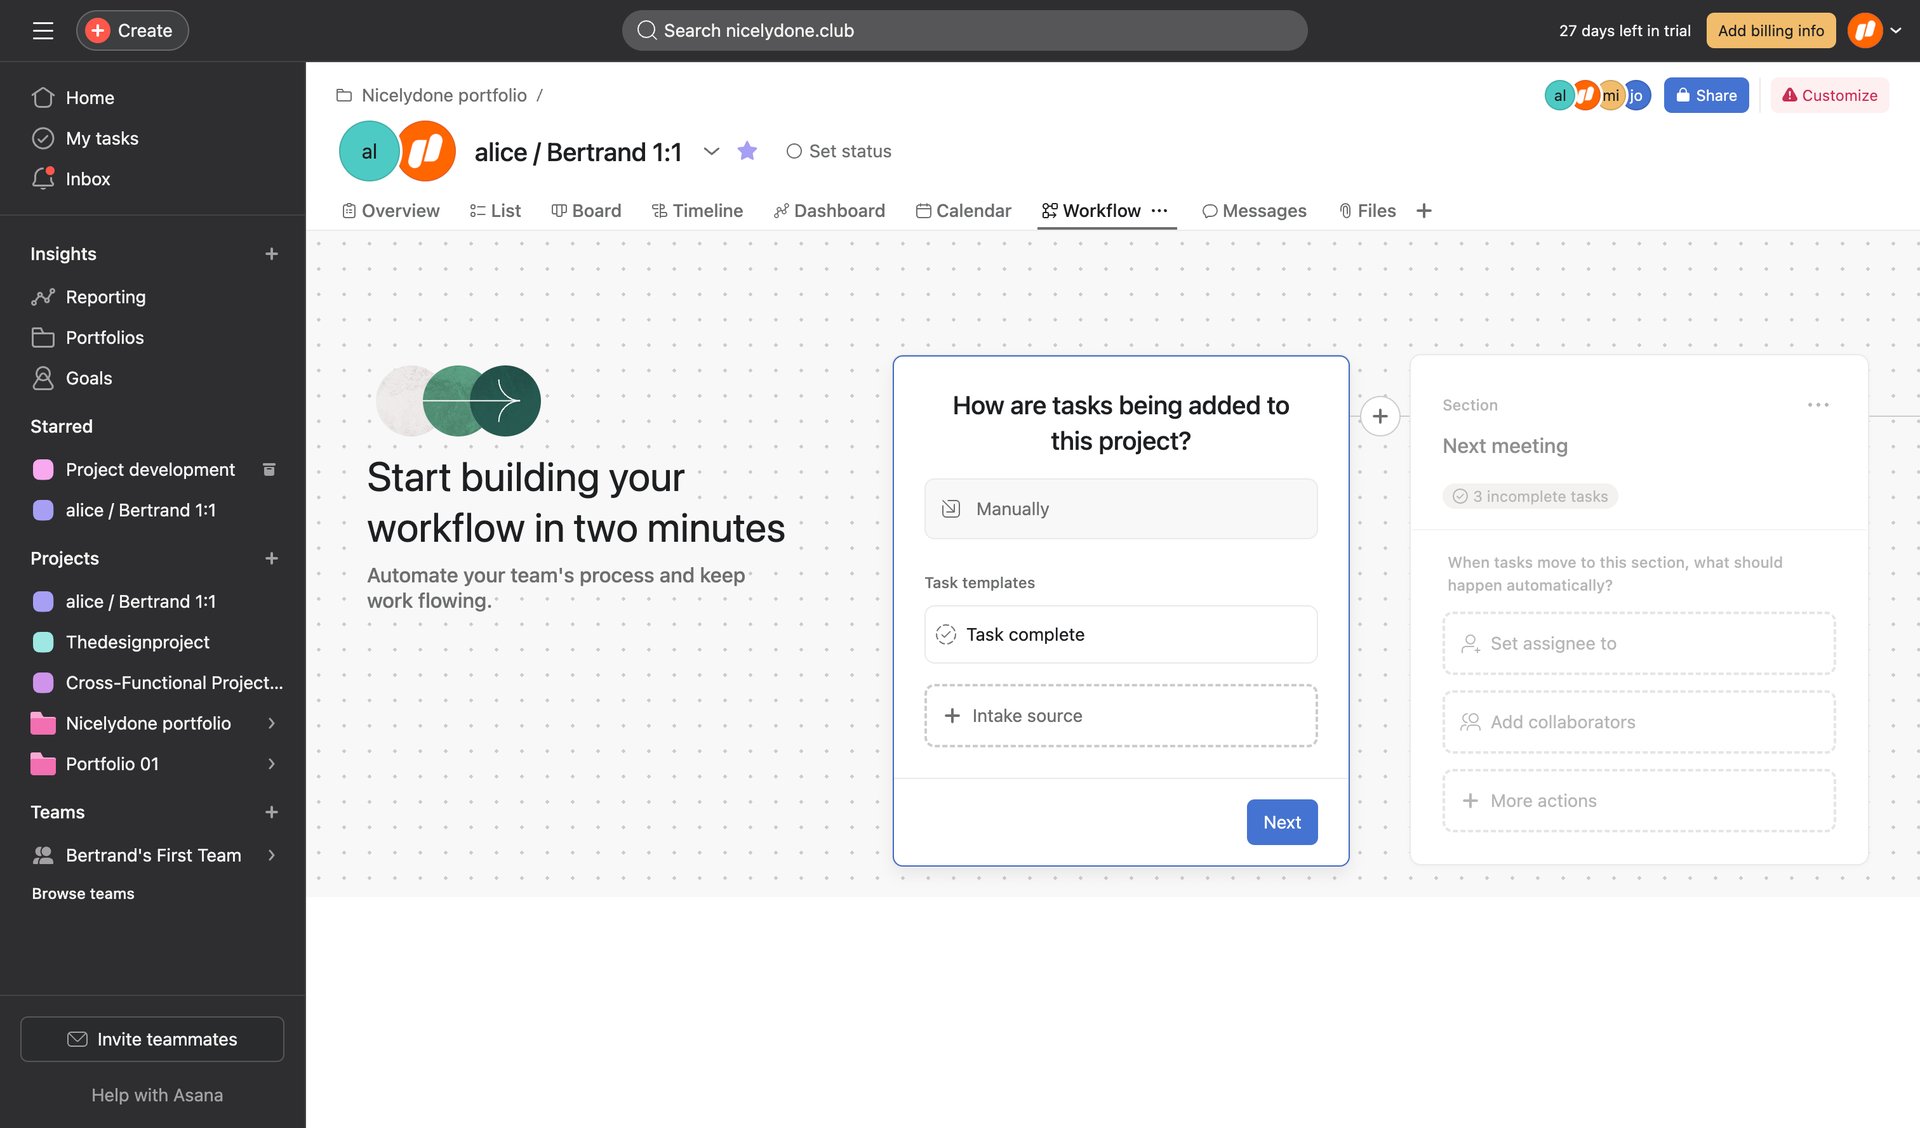
Task: Open the Workflow tab overflow ellipsis
Action: coord(1160,211)
